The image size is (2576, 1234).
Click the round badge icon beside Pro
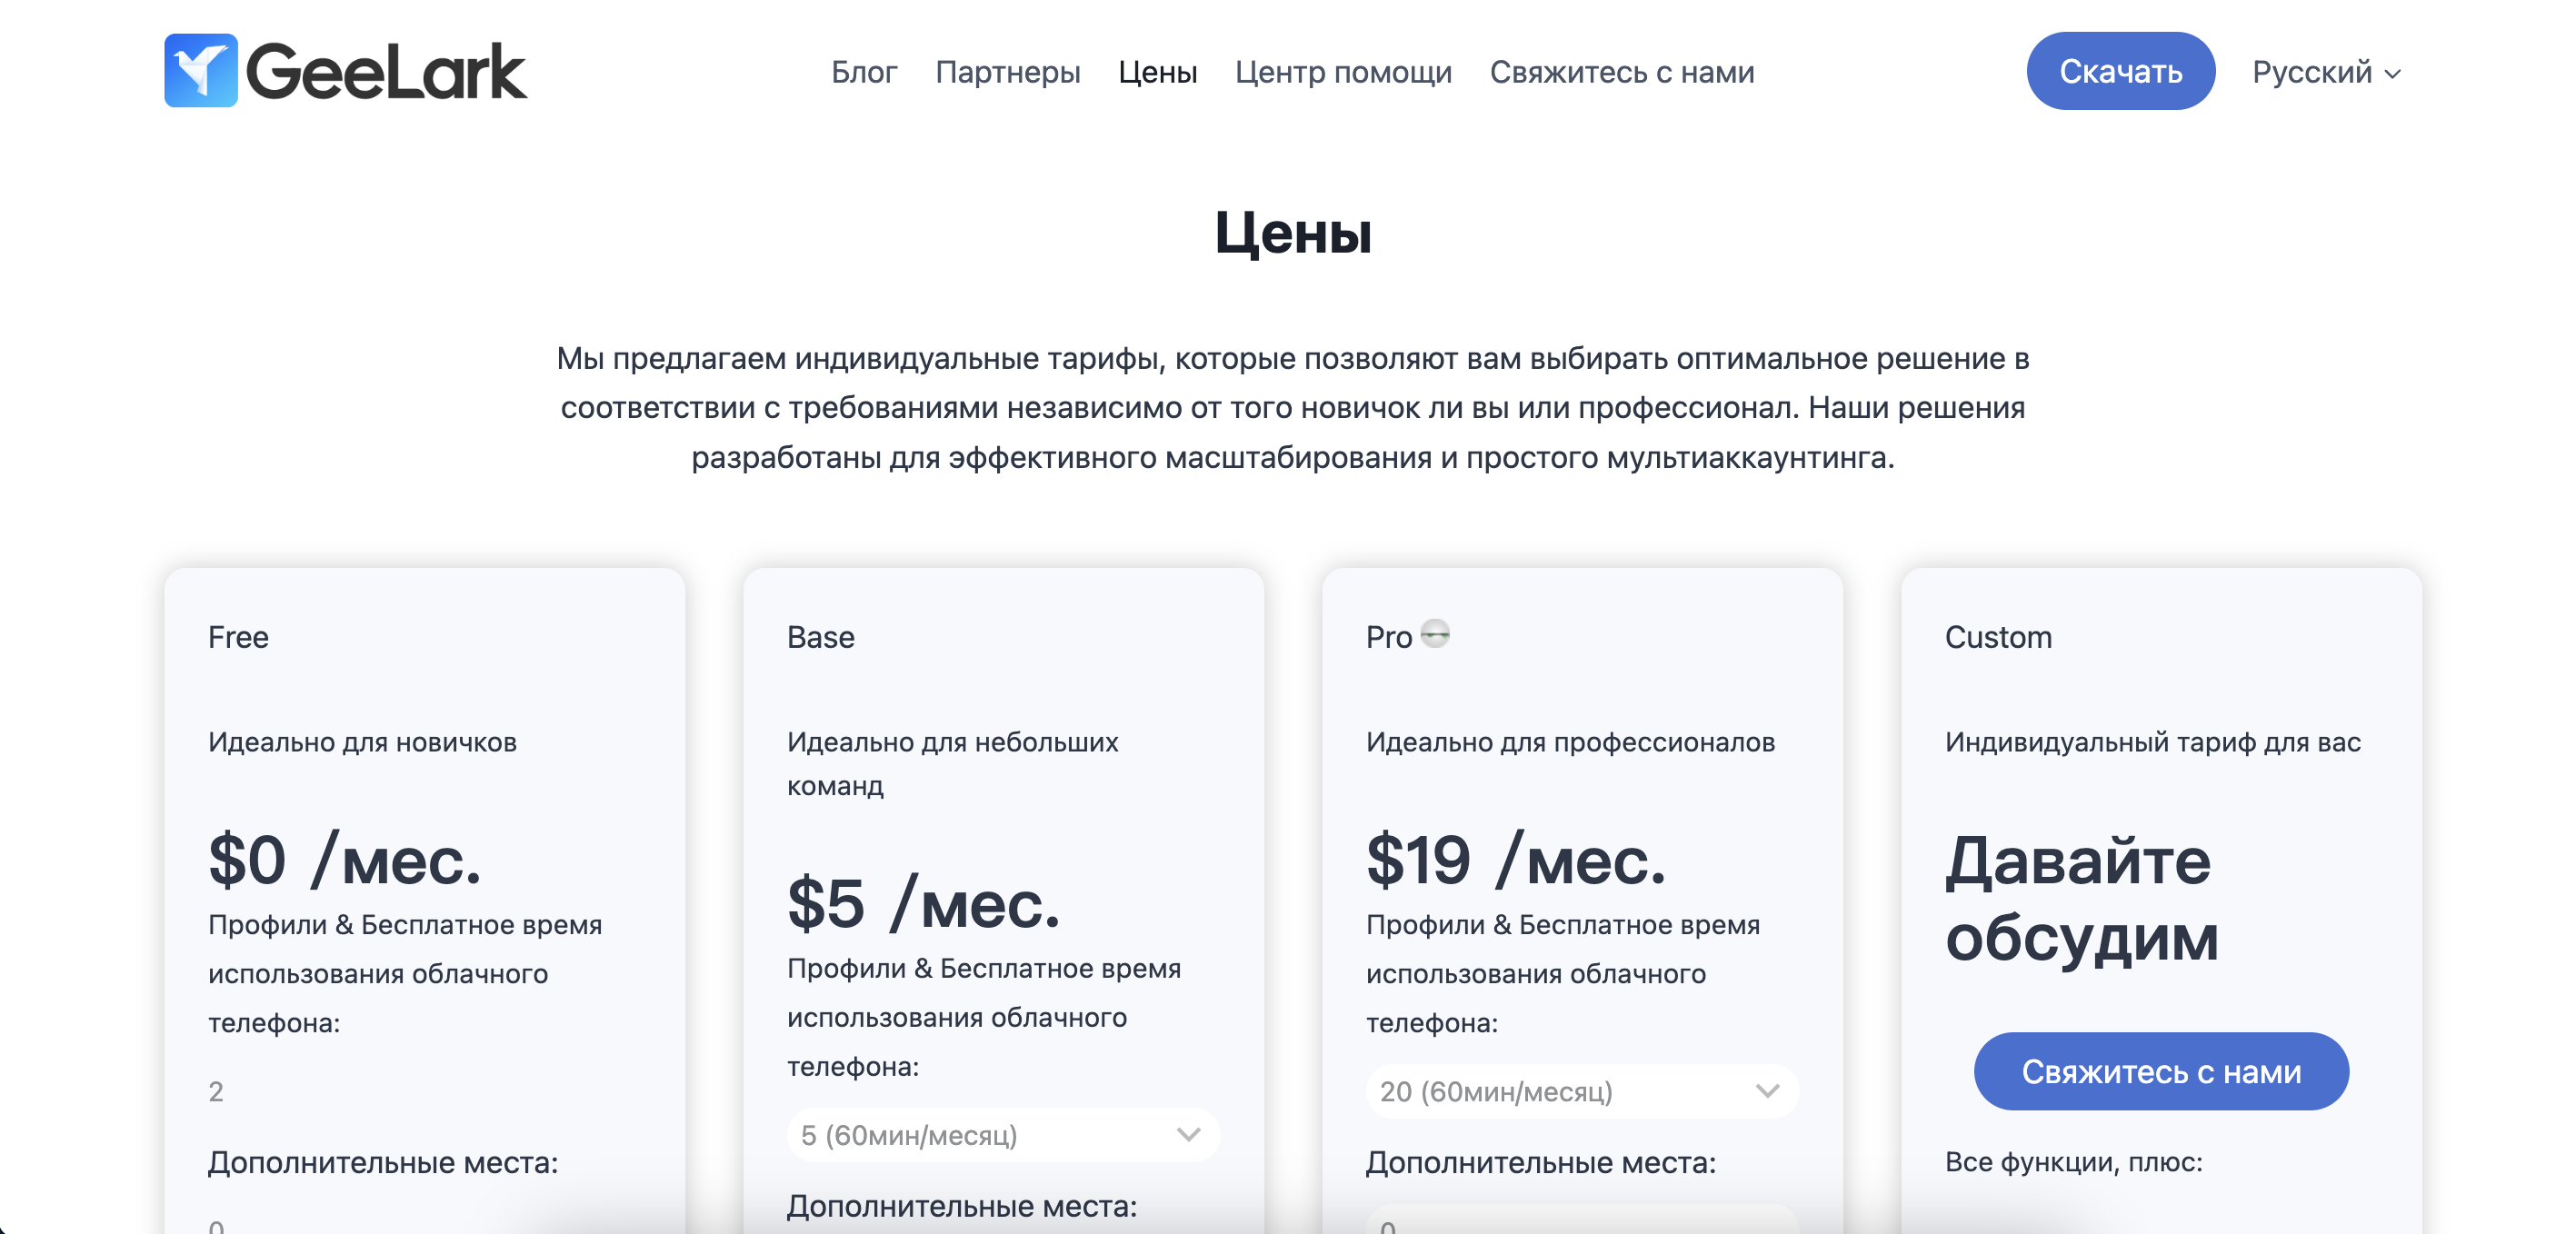point(1435,633)
